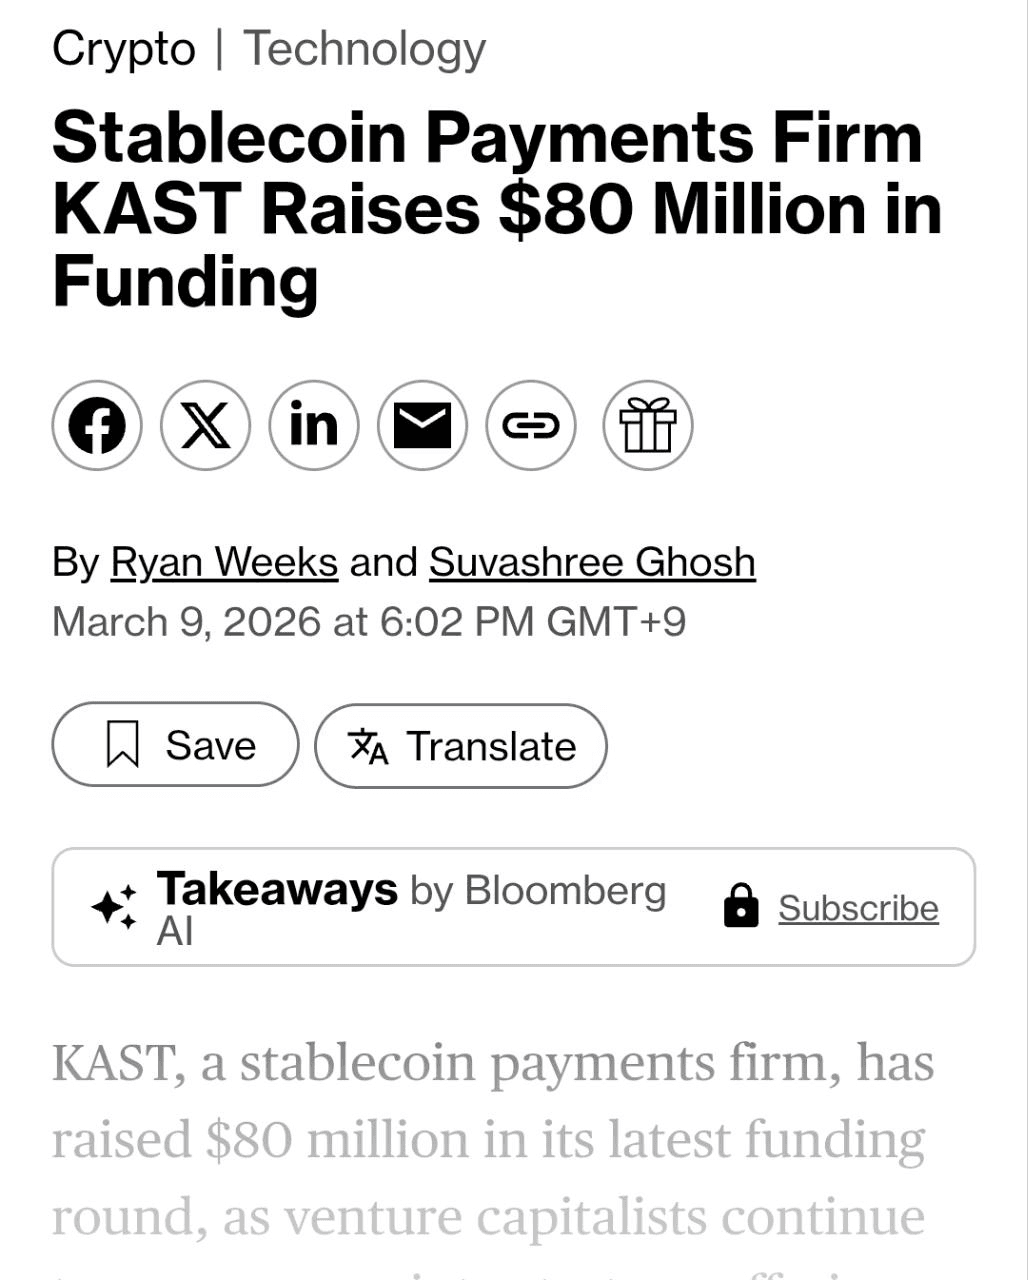
Task: Save the article with the bookmark button
Action: [175, 745]
